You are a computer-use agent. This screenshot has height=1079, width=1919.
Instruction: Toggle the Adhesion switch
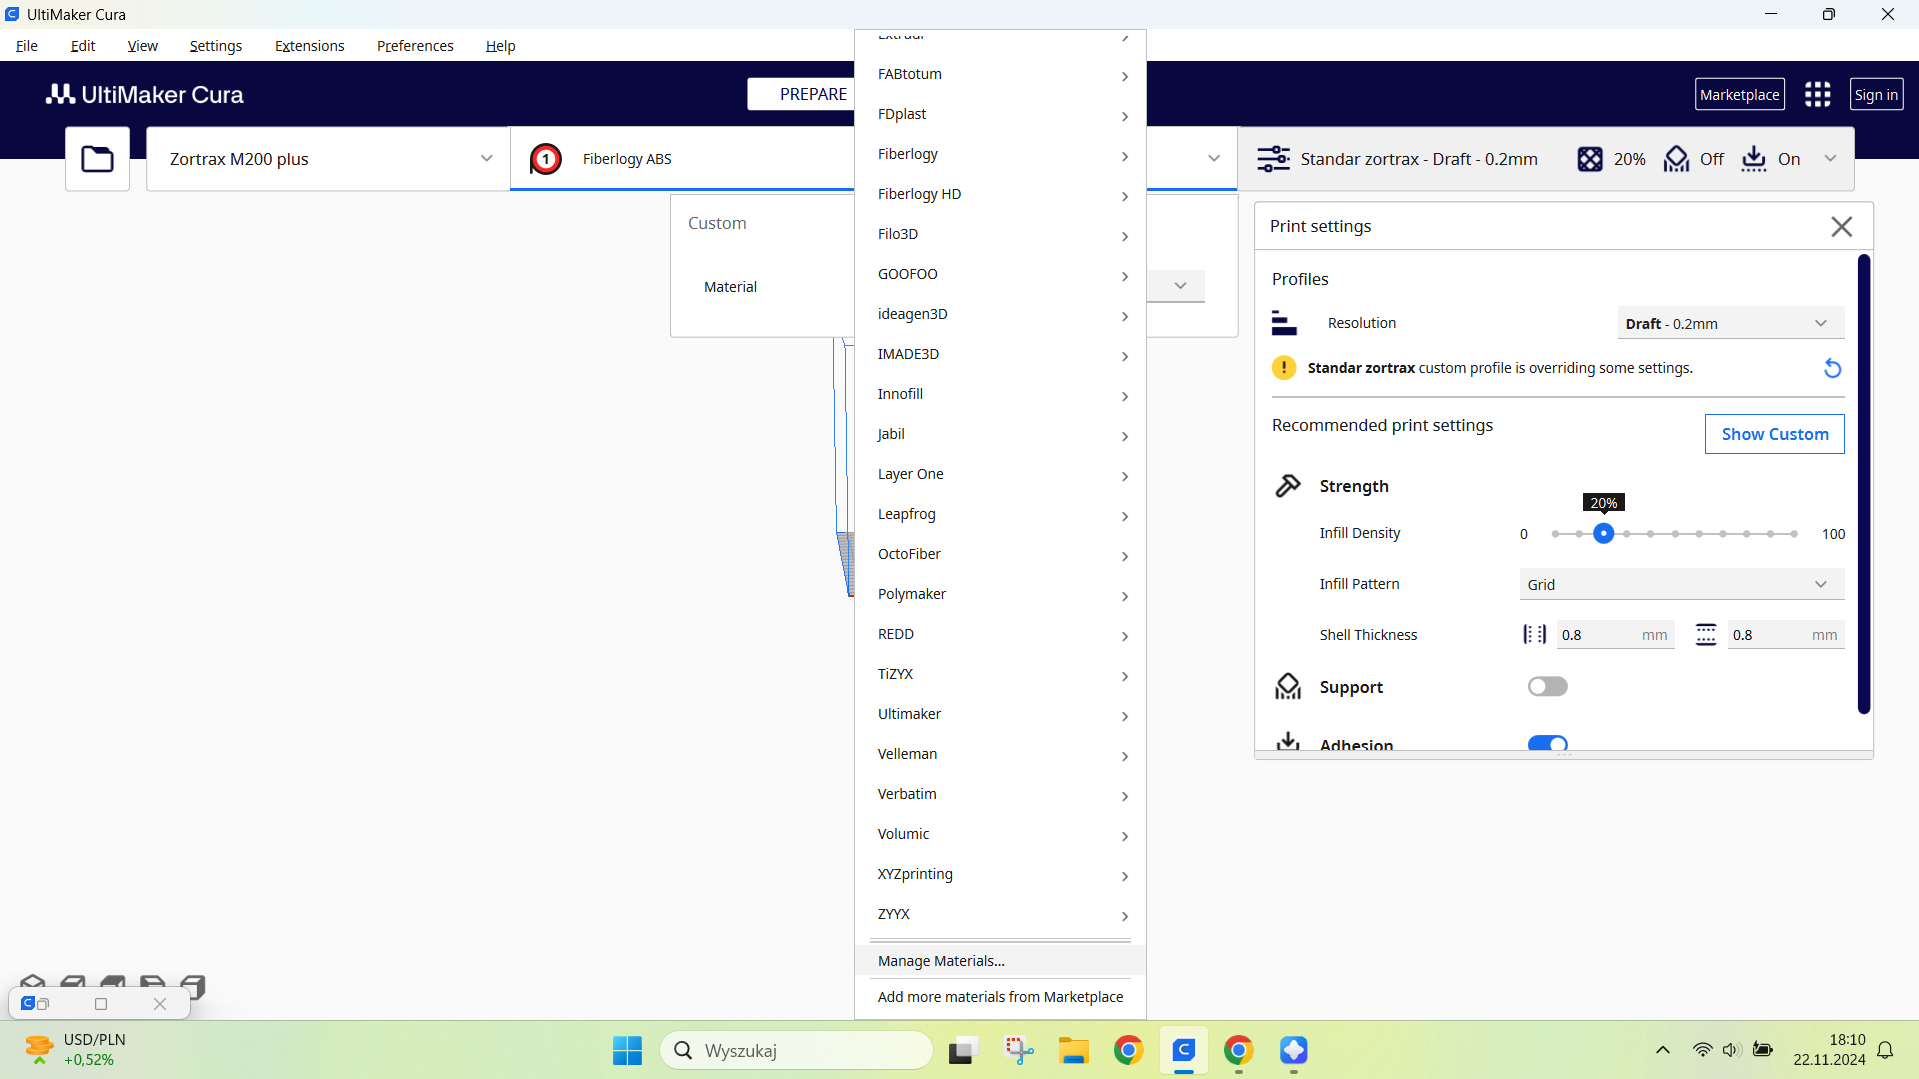pyautogui.click(x=1547, y=743)
